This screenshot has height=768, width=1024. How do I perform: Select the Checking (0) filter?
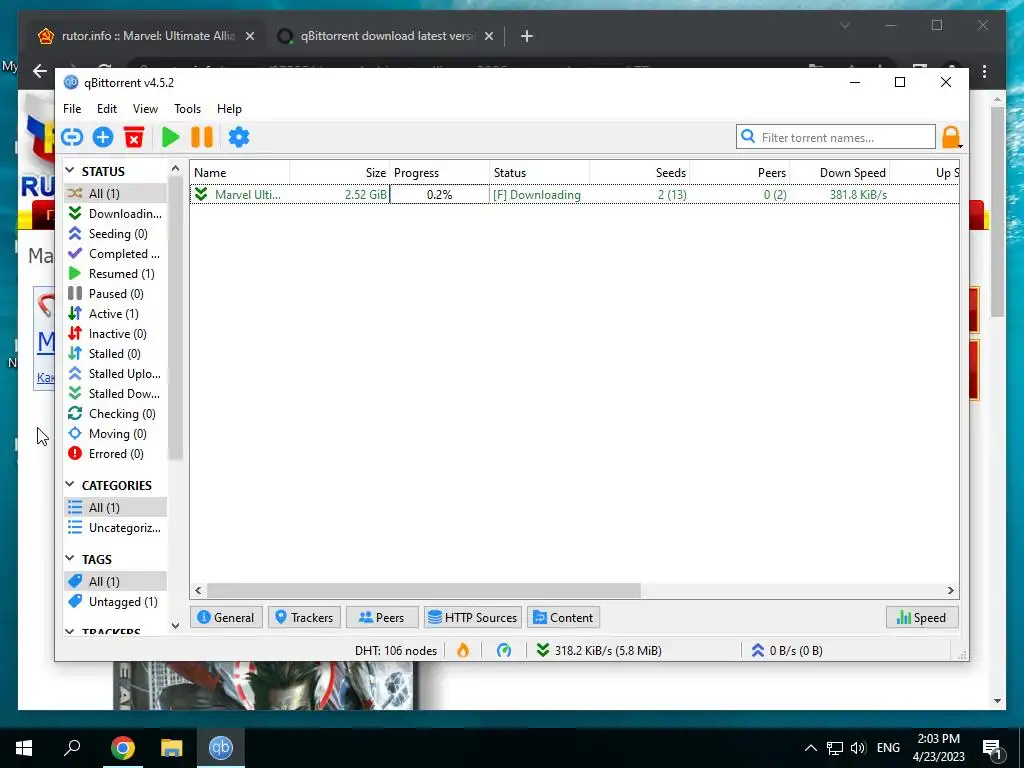tap(115, 413)
